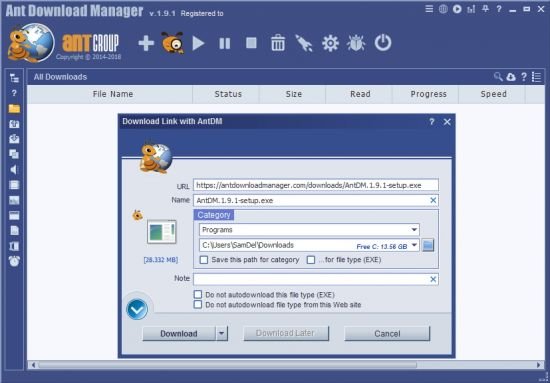Click the circular play icon in title bar

pos(457,9)
